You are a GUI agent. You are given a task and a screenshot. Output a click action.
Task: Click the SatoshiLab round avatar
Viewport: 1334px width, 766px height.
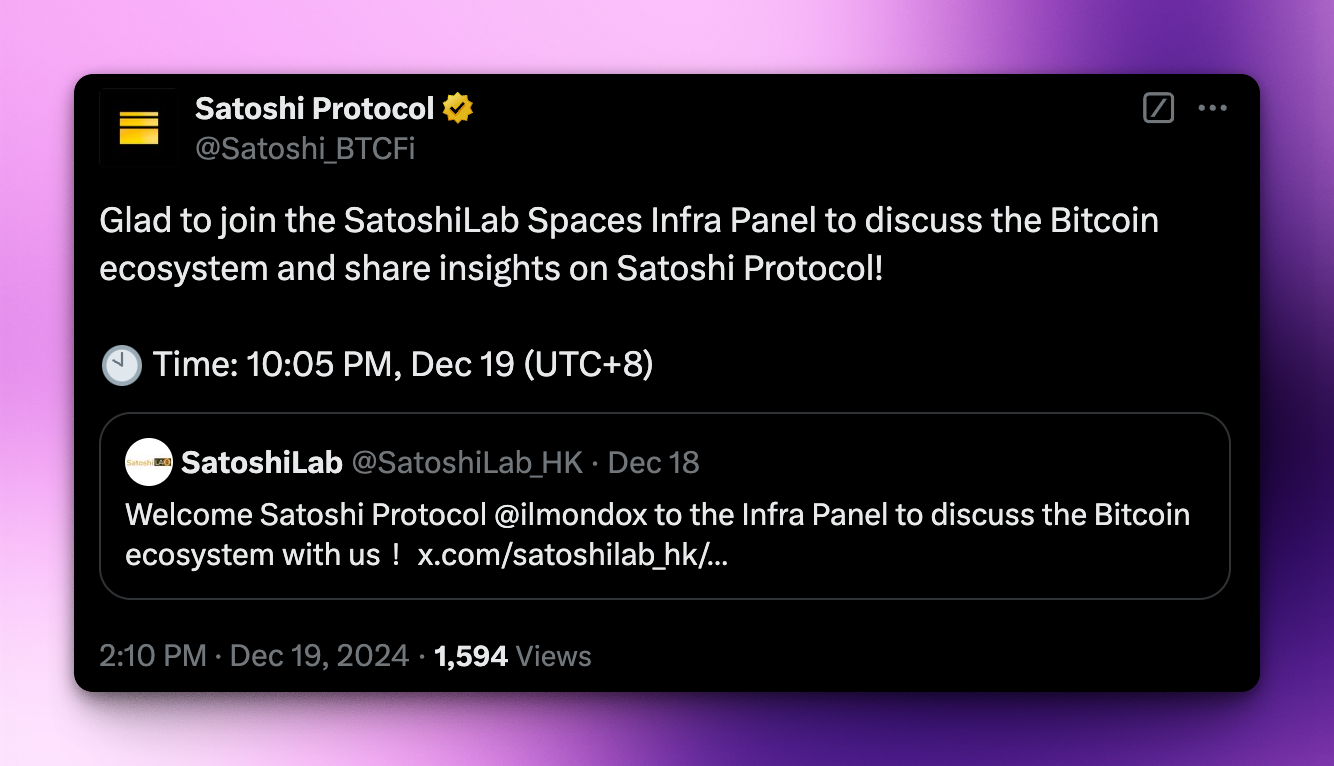149,462
